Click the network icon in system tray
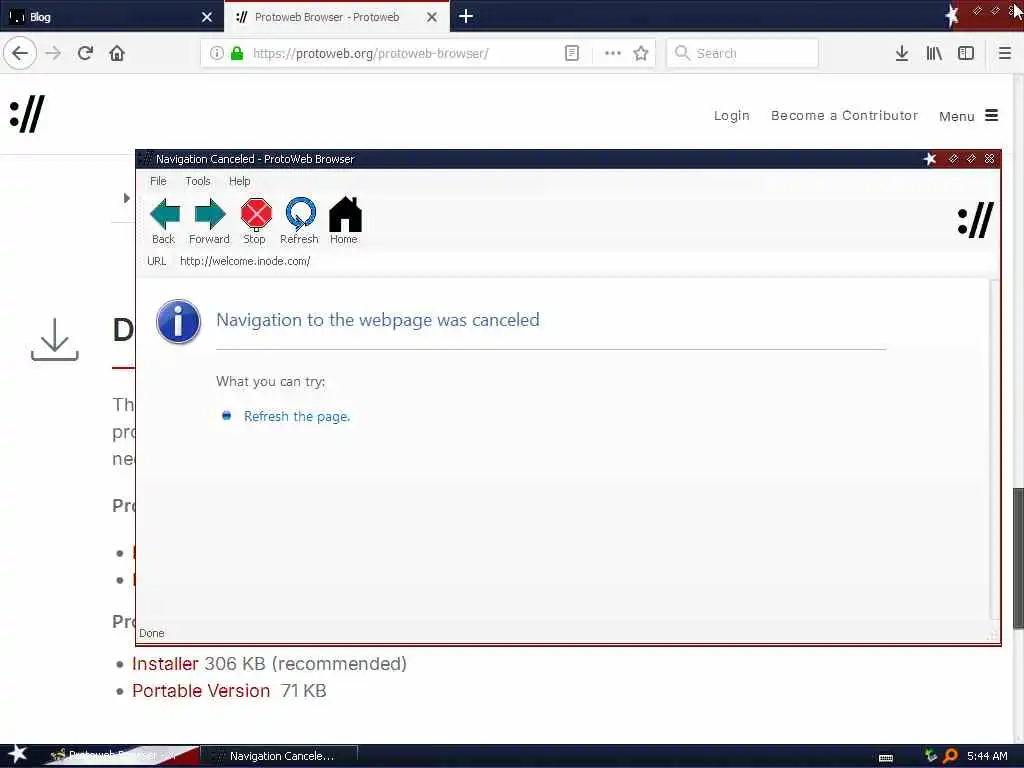The width and height of the screenshot is (1024, 768). pyautogui.click(x=931, y=756)
